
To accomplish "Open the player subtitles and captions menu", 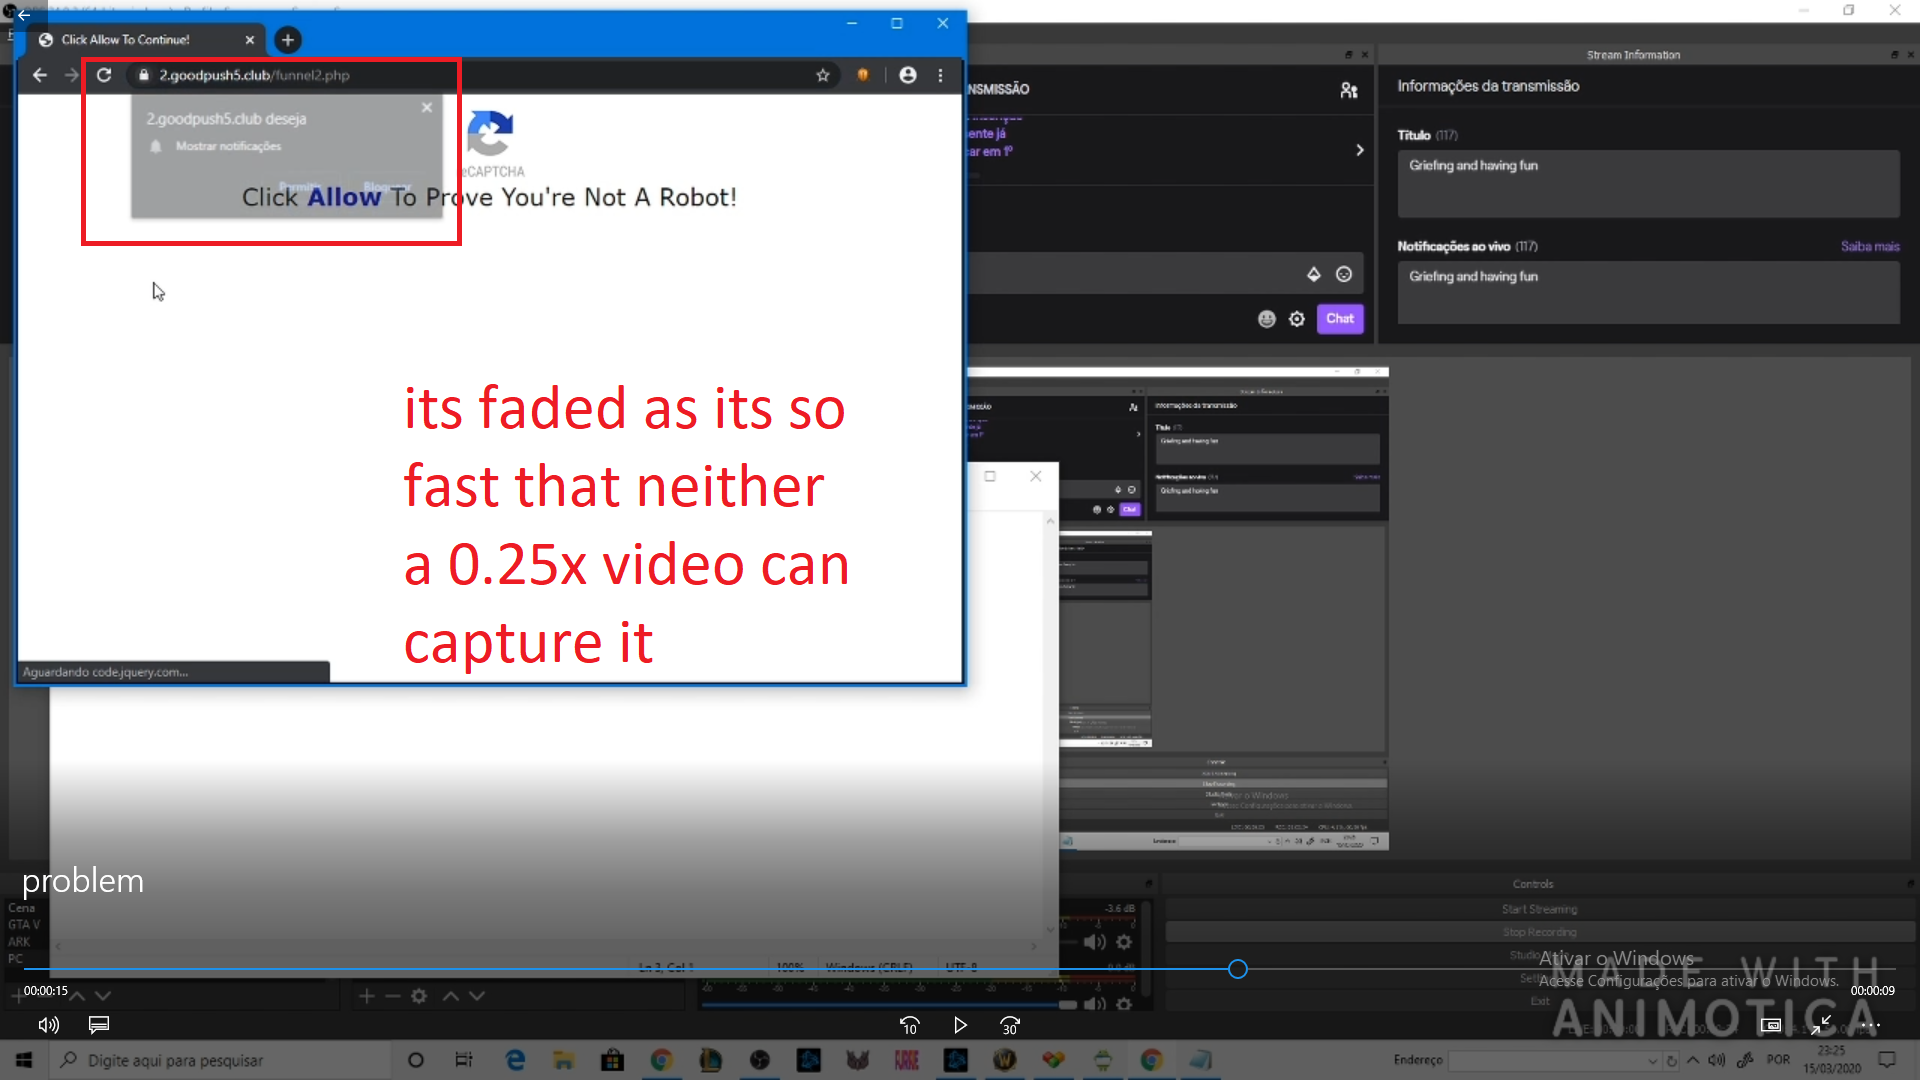I will (99, 1025).
